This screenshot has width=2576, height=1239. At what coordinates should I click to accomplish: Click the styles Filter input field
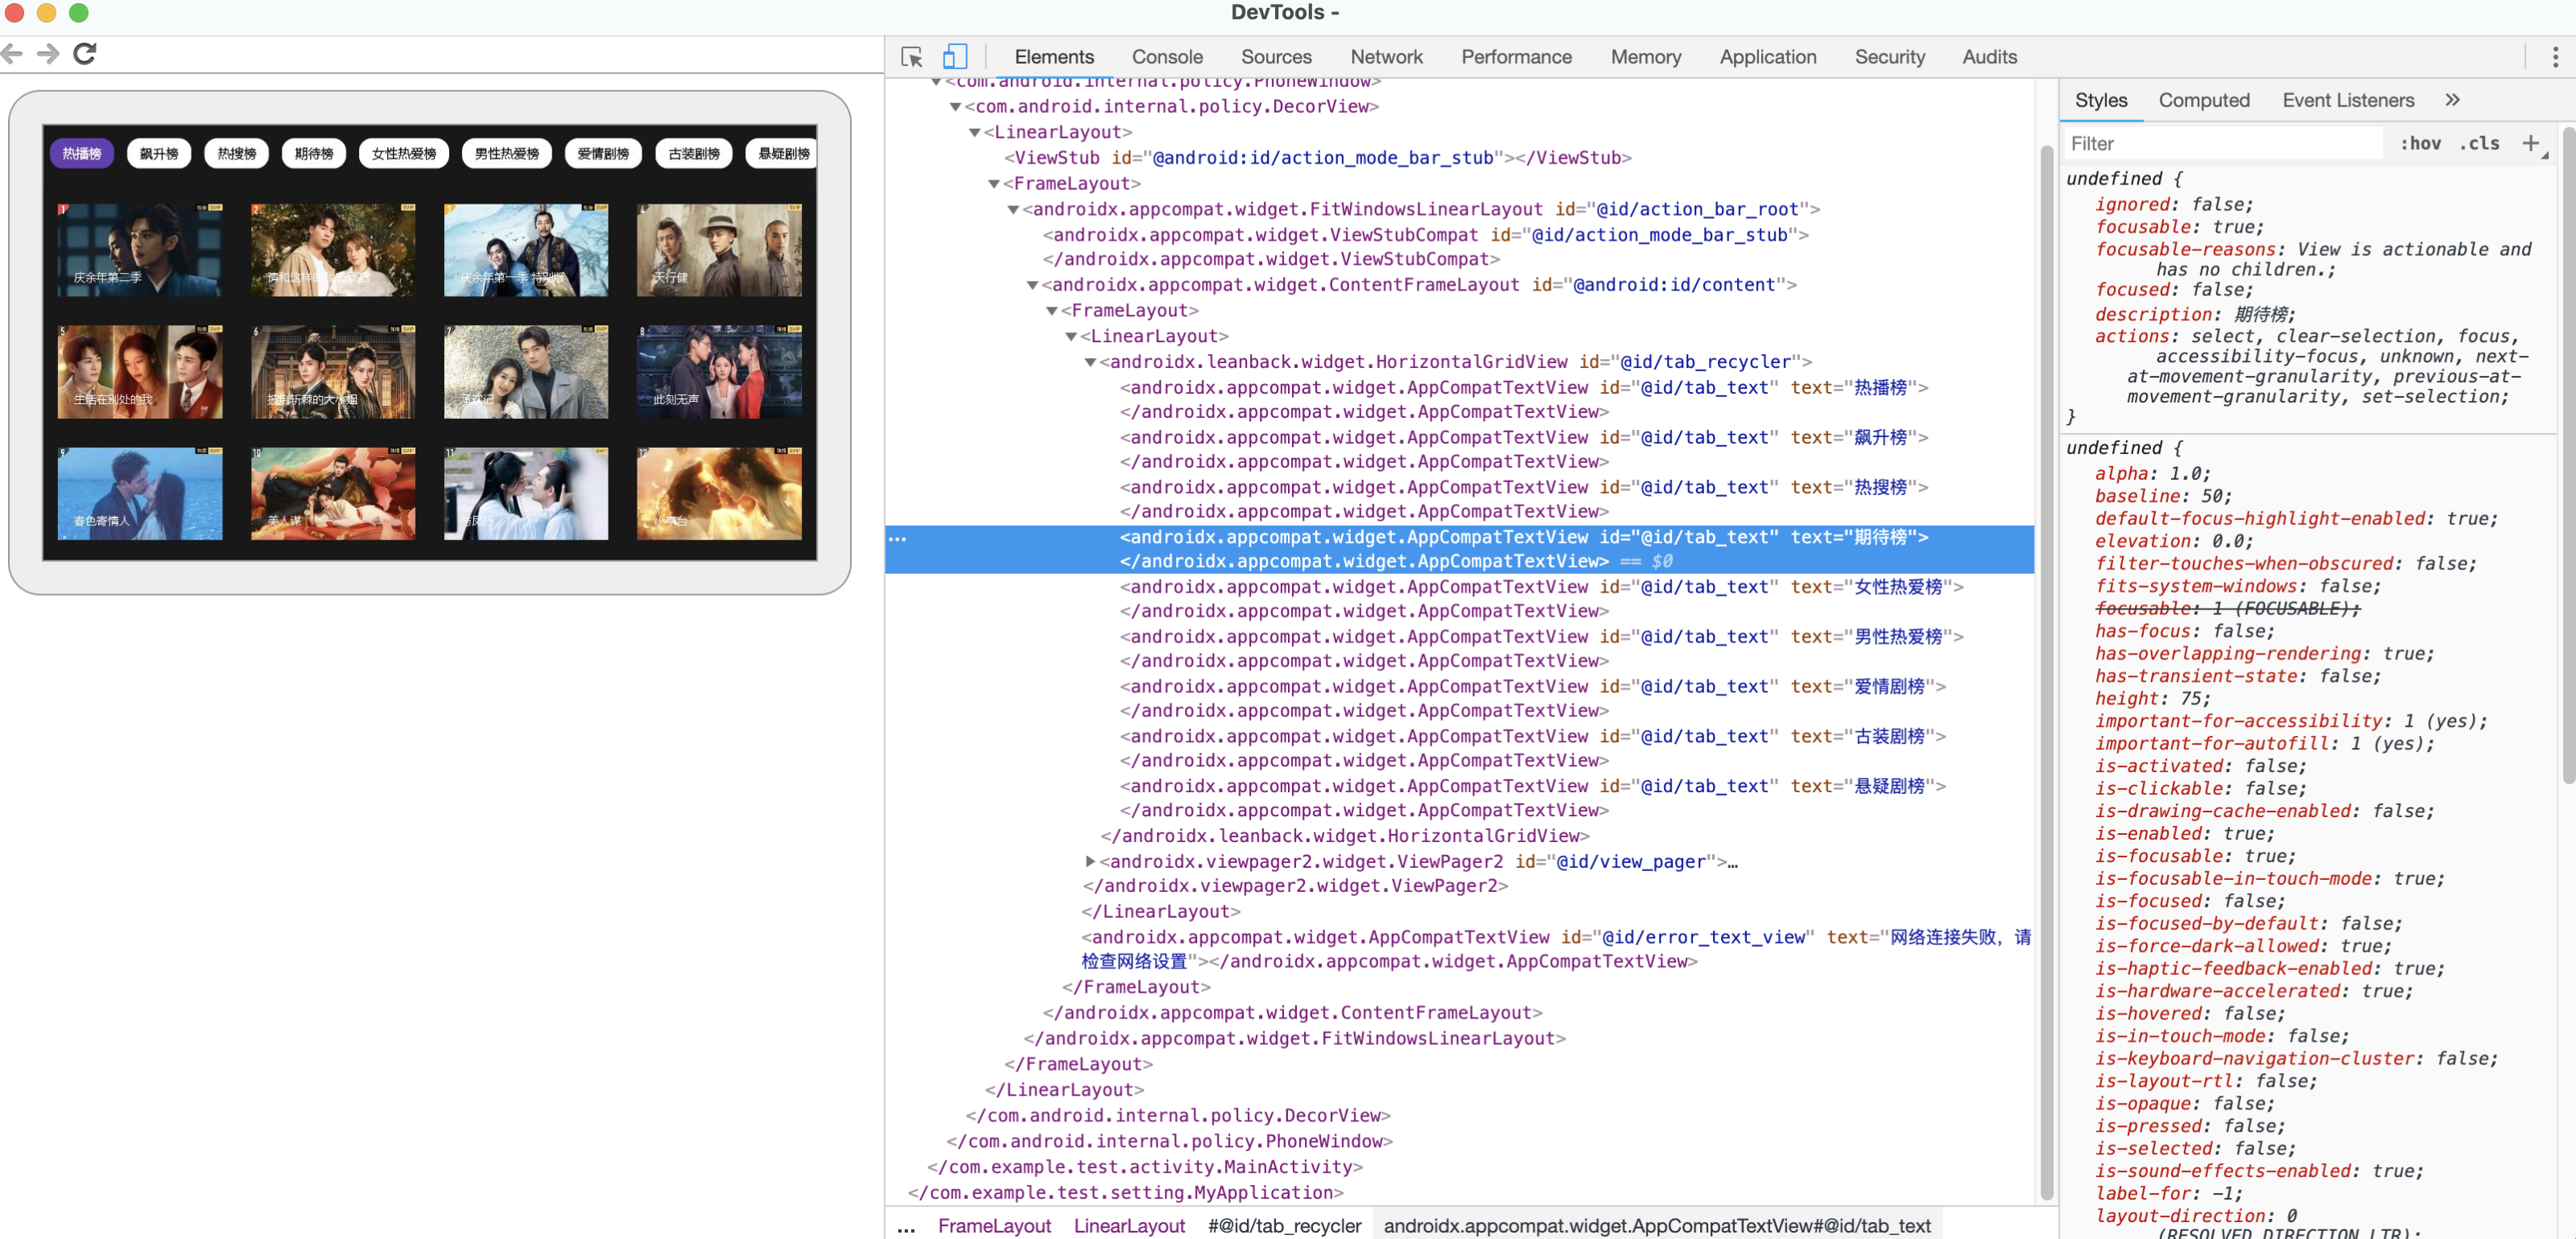pos(2220,143)
